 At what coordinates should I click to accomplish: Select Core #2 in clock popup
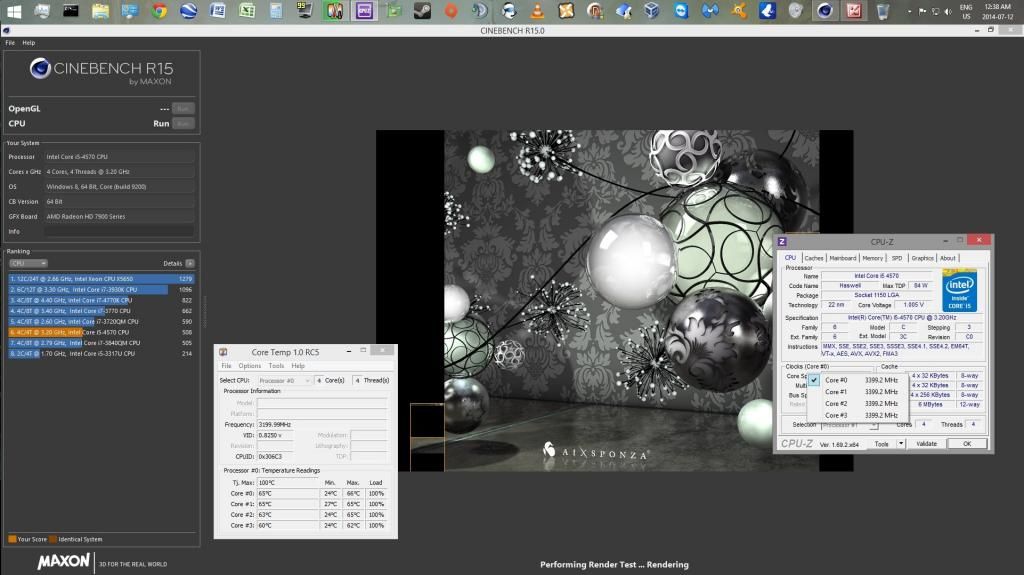coord(836,403)
